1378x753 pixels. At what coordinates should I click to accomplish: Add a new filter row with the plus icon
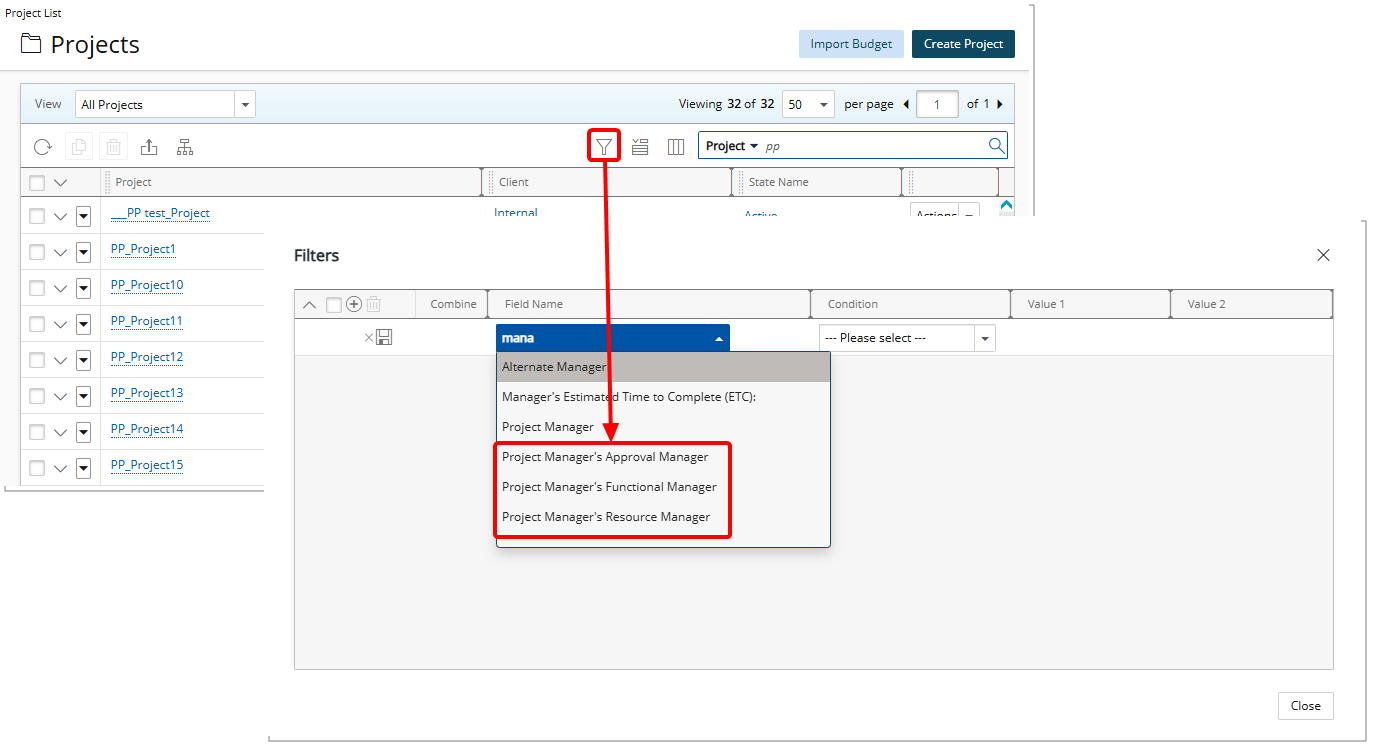[x=353, y=304]
